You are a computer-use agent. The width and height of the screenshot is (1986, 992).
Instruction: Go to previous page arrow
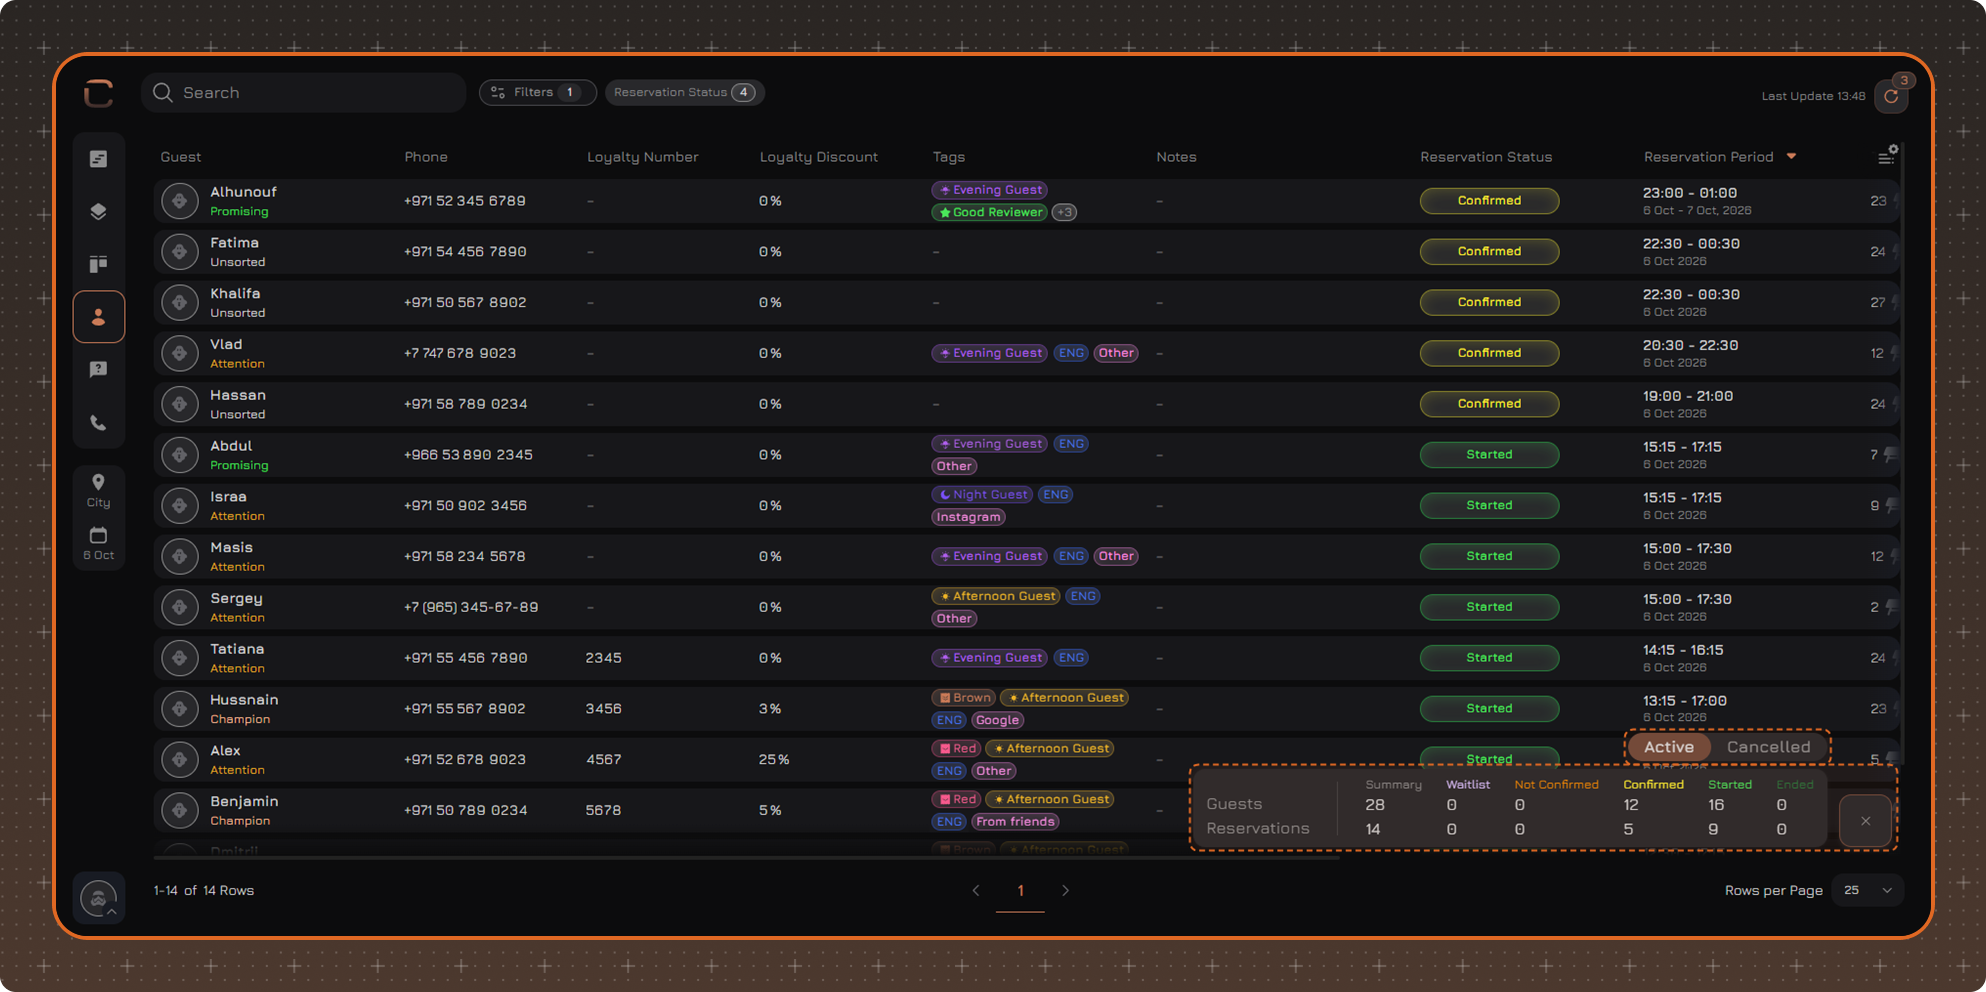pos(976,890)
